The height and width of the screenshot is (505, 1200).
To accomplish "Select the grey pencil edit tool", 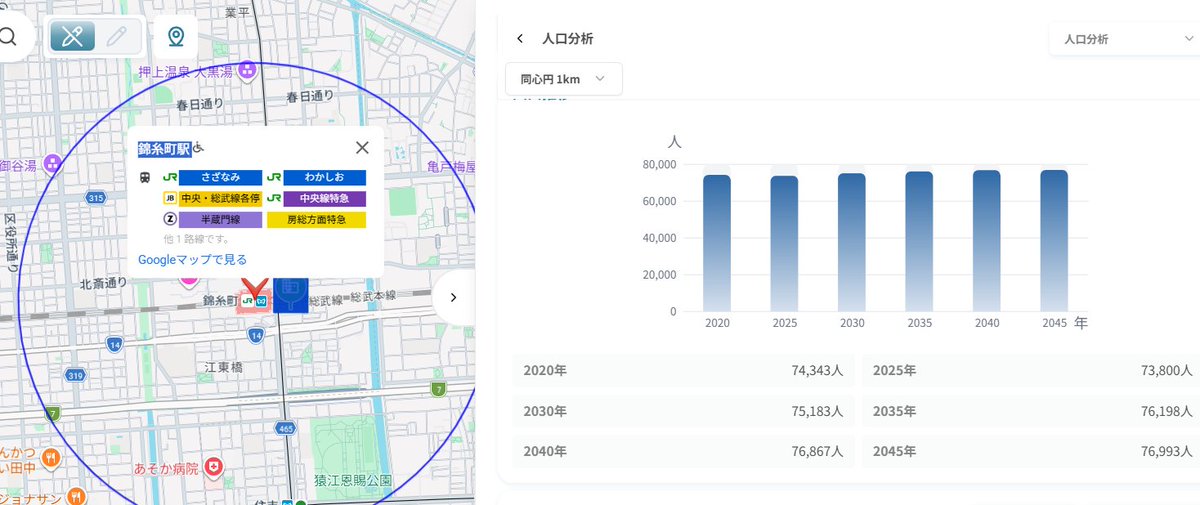I will [116, 38].
